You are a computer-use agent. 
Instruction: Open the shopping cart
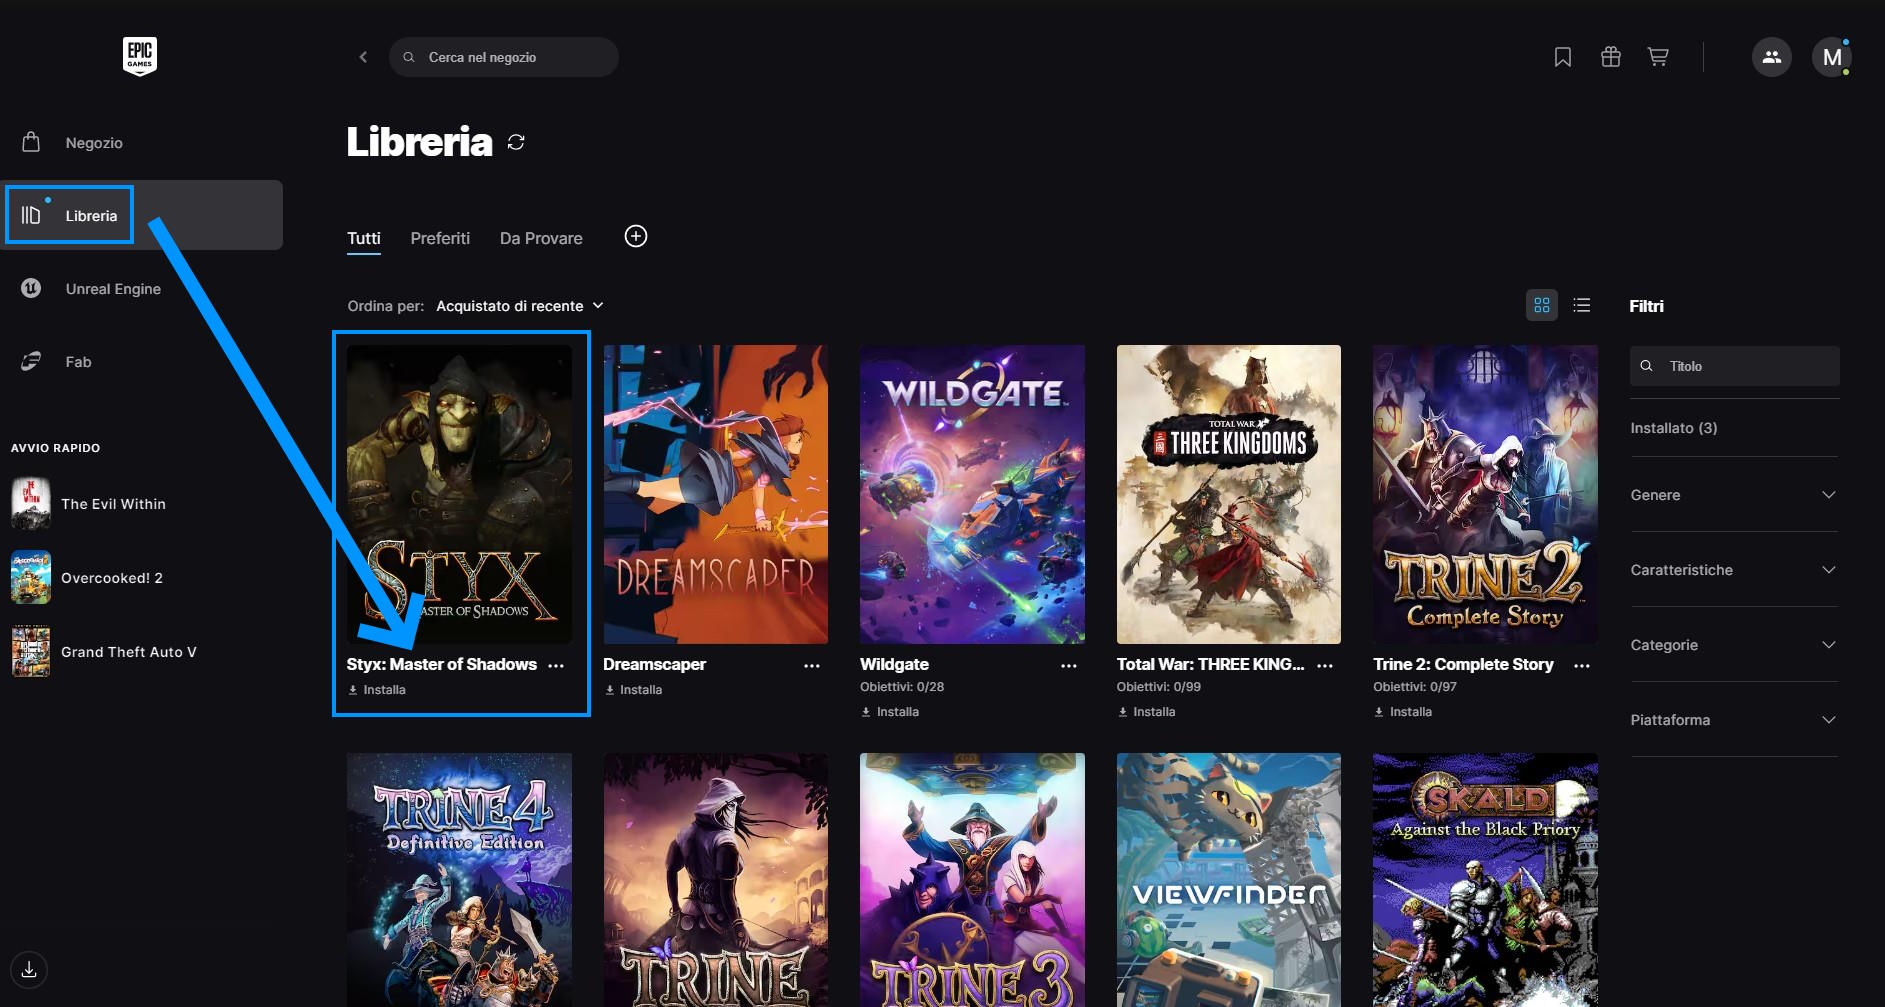click(1658, 57)
